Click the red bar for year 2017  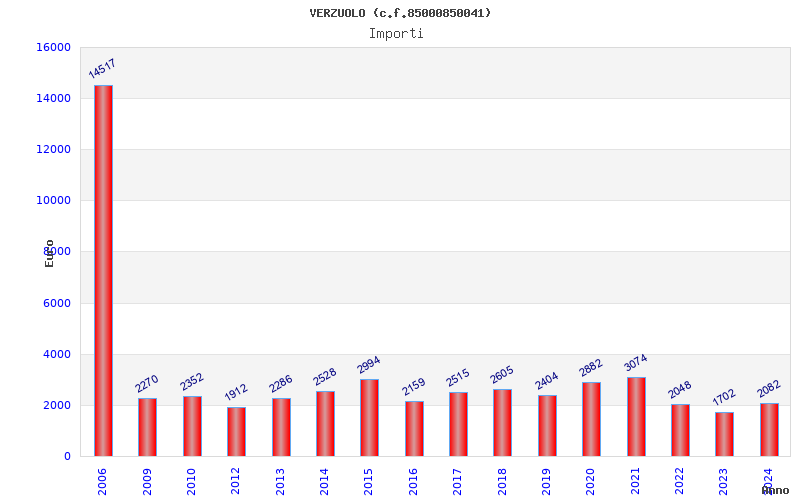[x=458, y=424]
